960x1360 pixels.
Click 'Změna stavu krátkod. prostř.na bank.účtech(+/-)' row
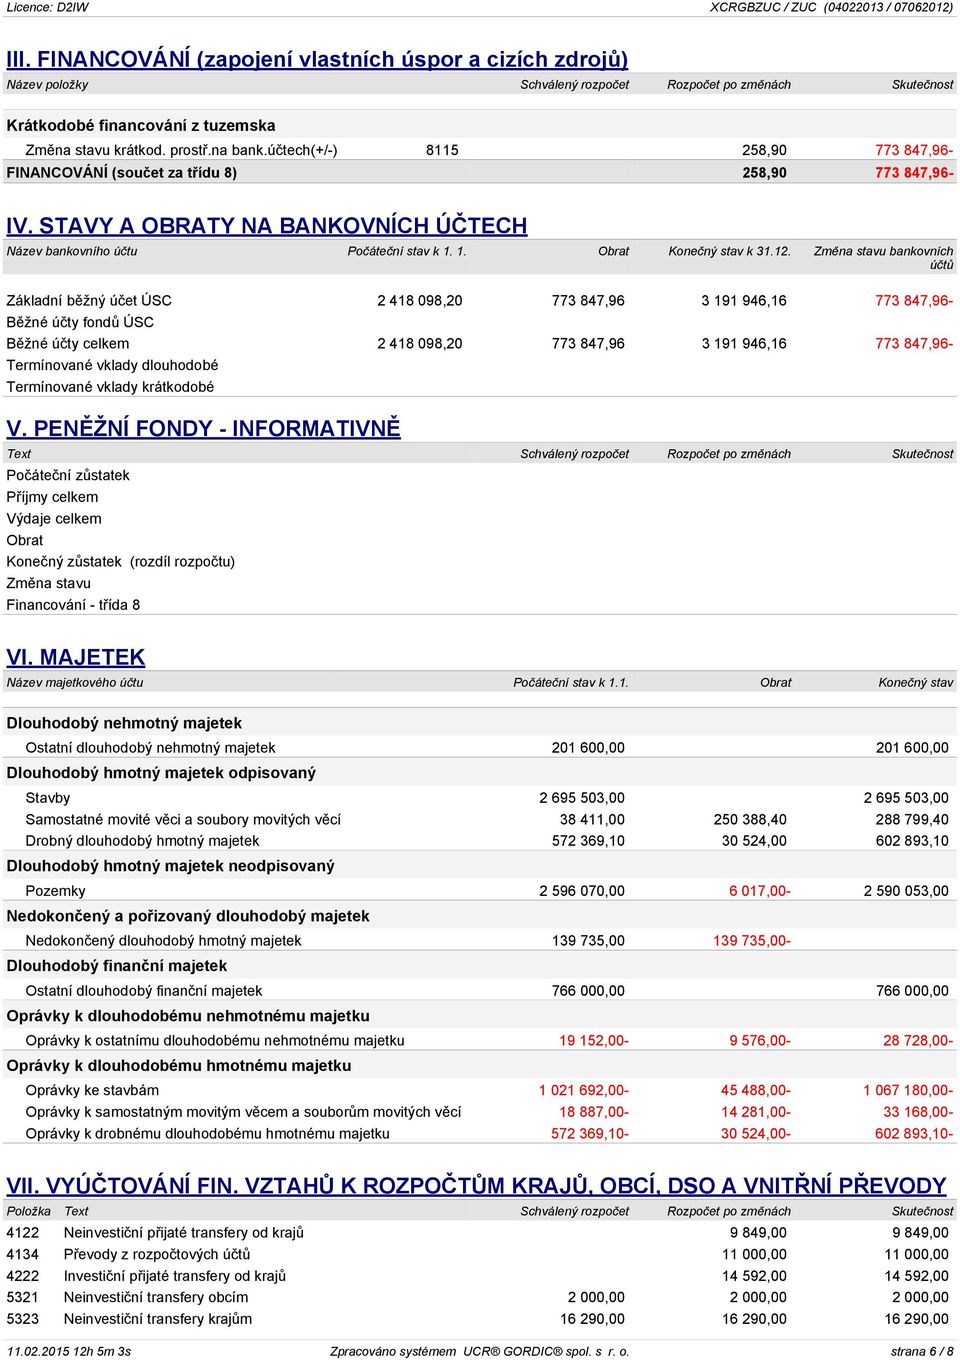[480, 150]
